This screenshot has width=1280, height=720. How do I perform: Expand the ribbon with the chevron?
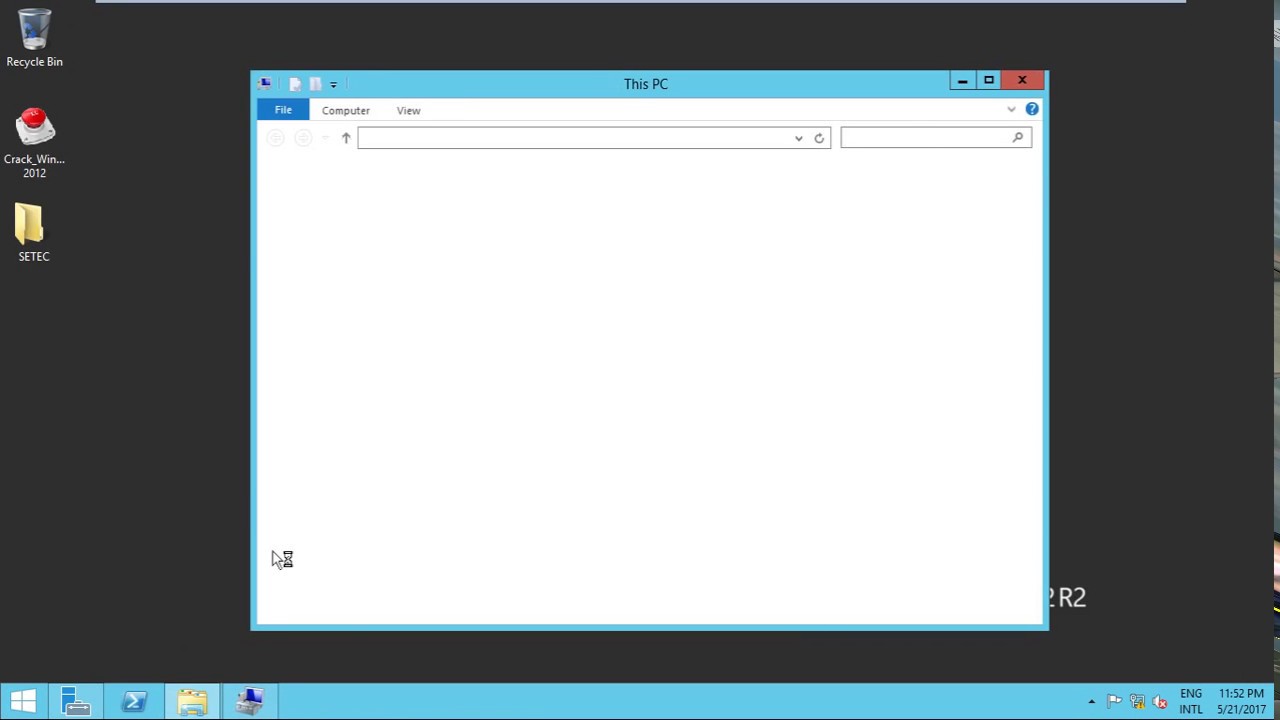tap(1011, 110)
